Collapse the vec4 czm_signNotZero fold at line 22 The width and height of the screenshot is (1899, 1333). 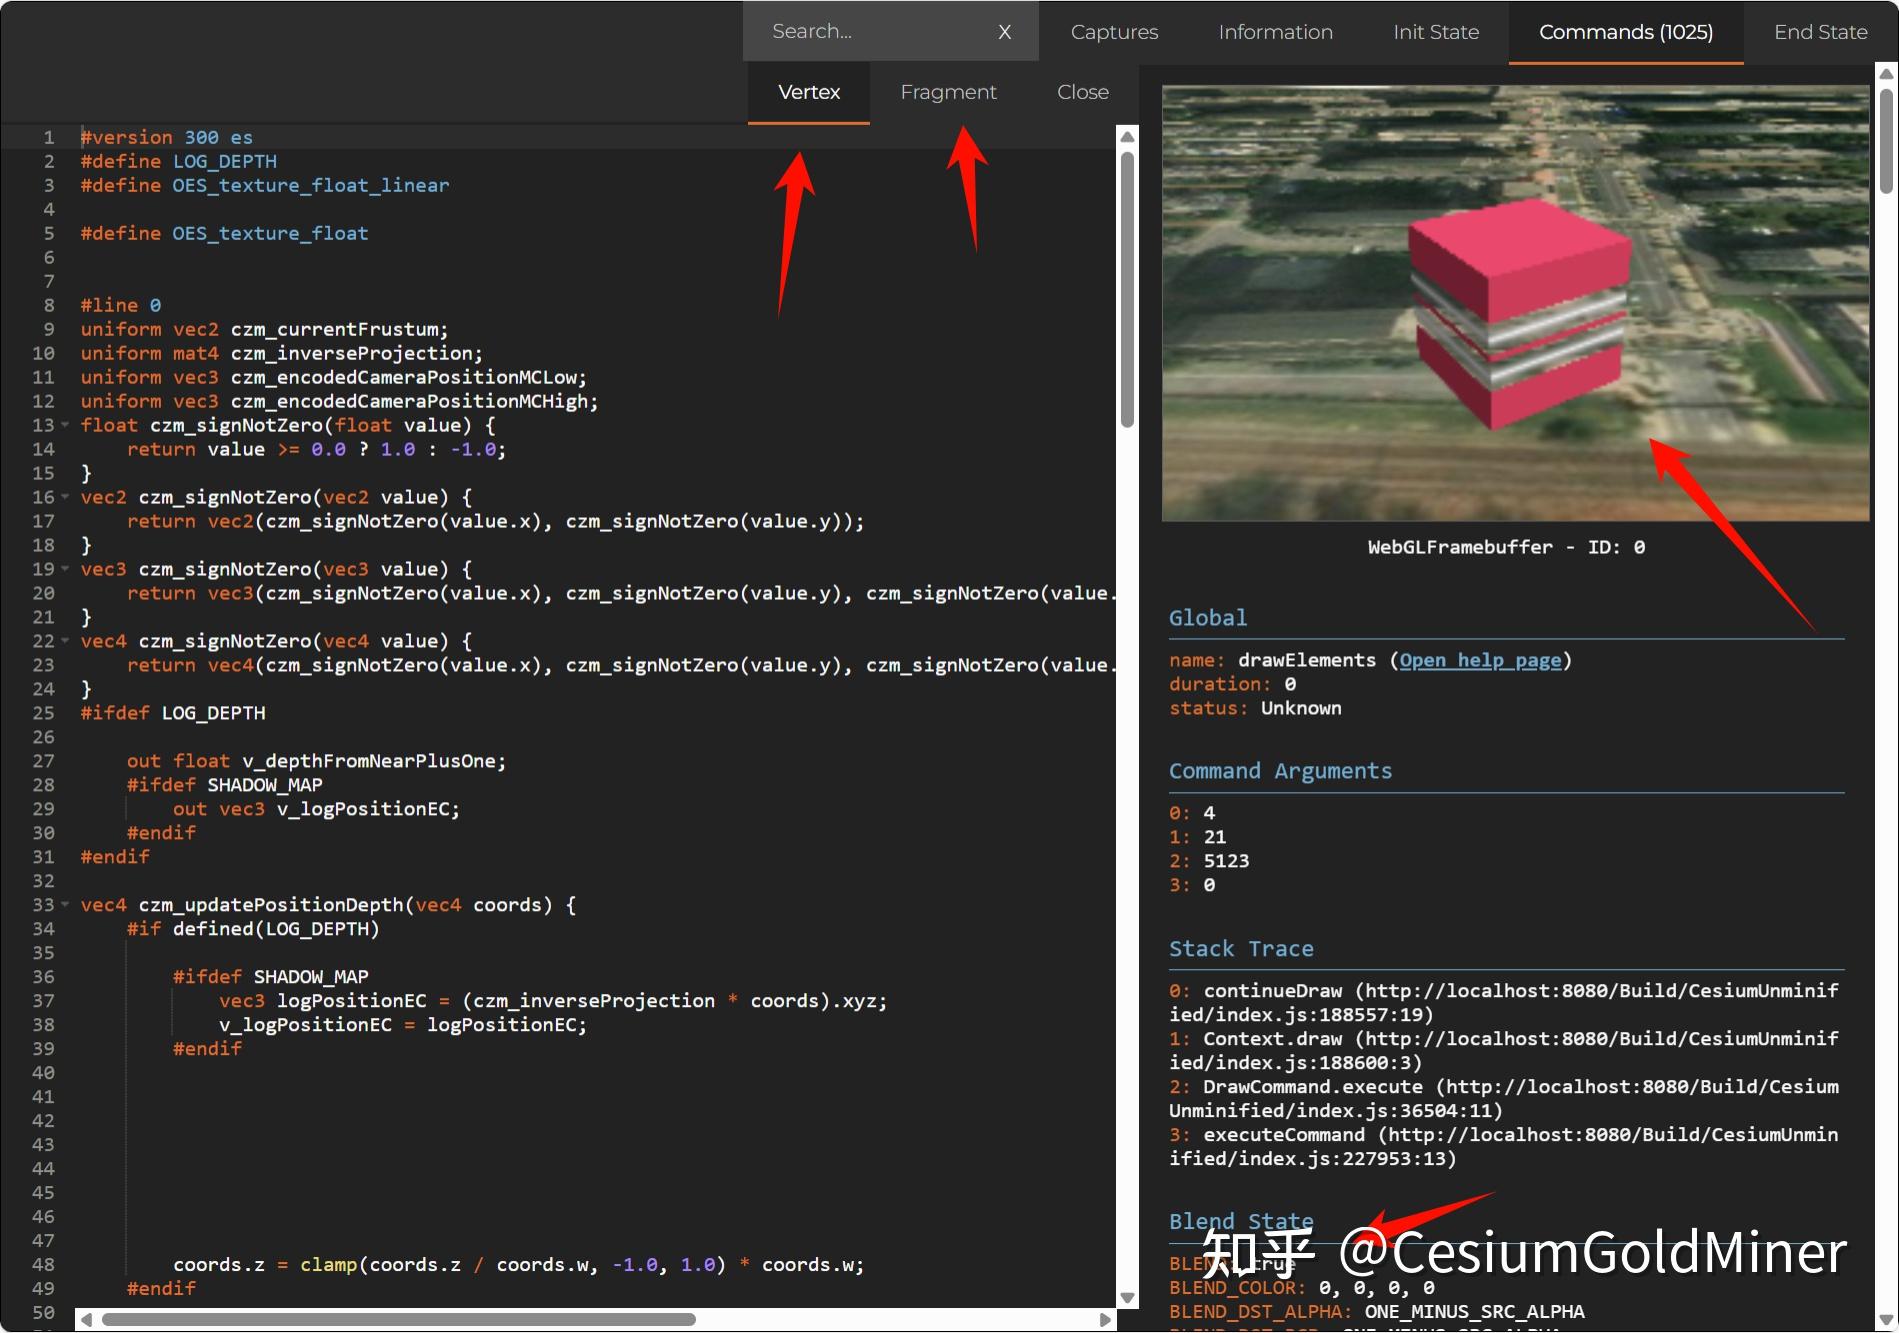[x=65, y=641]
